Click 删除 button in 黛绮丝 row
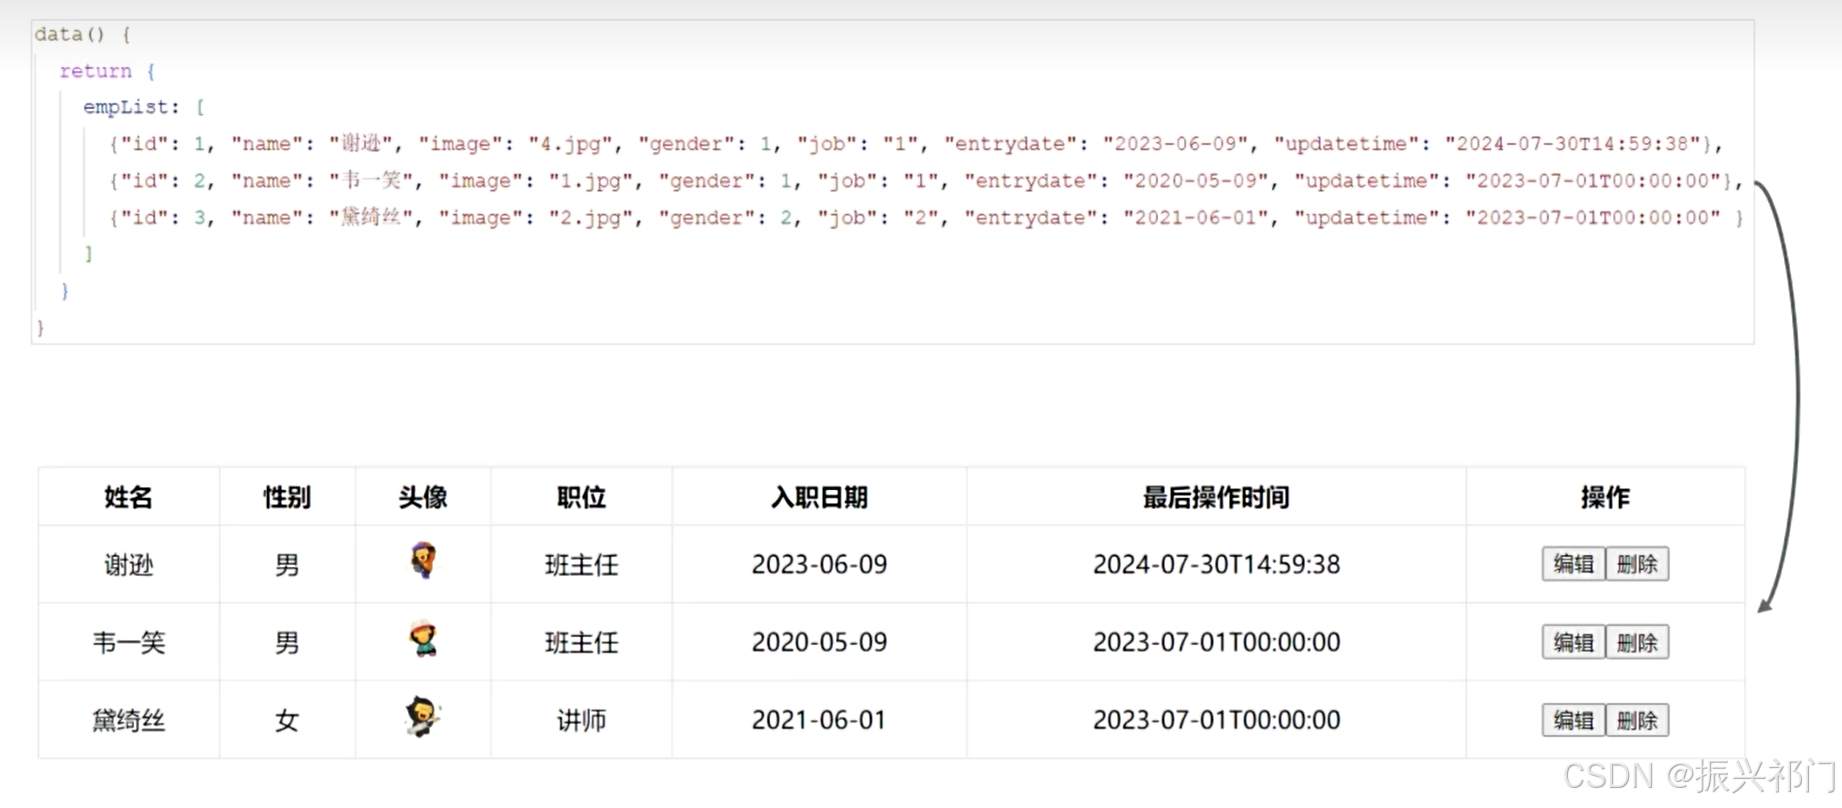This screenshot has height=808, width=1842. pos(1637,720)
